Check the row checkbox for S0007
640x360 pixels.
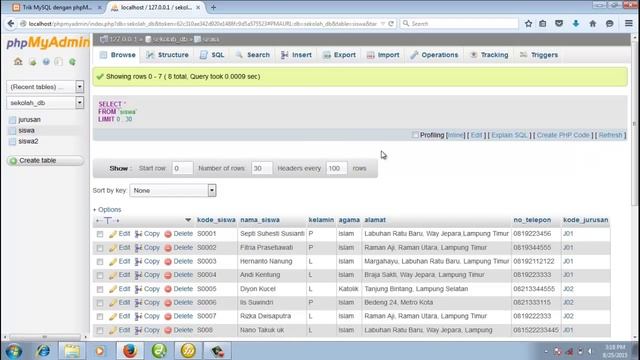[x=100, y=317]
